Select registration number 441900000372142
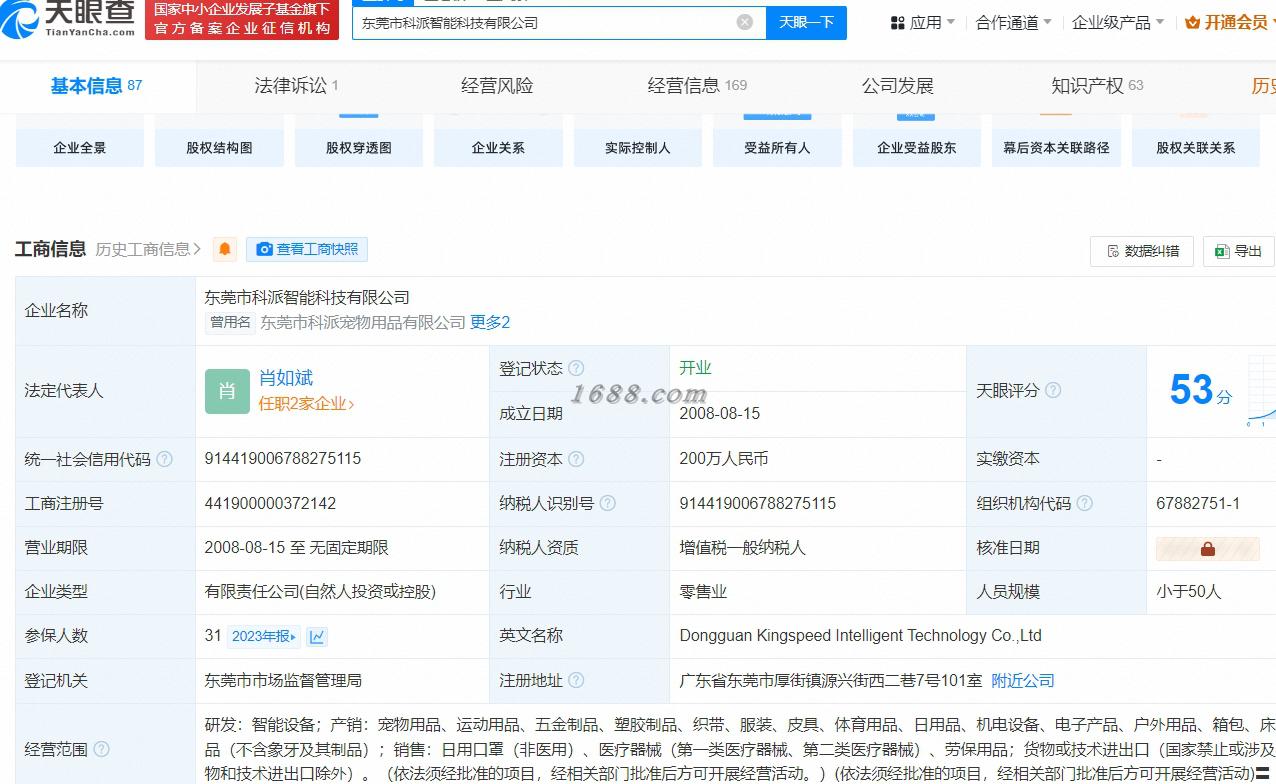 [x=270, y=503]
